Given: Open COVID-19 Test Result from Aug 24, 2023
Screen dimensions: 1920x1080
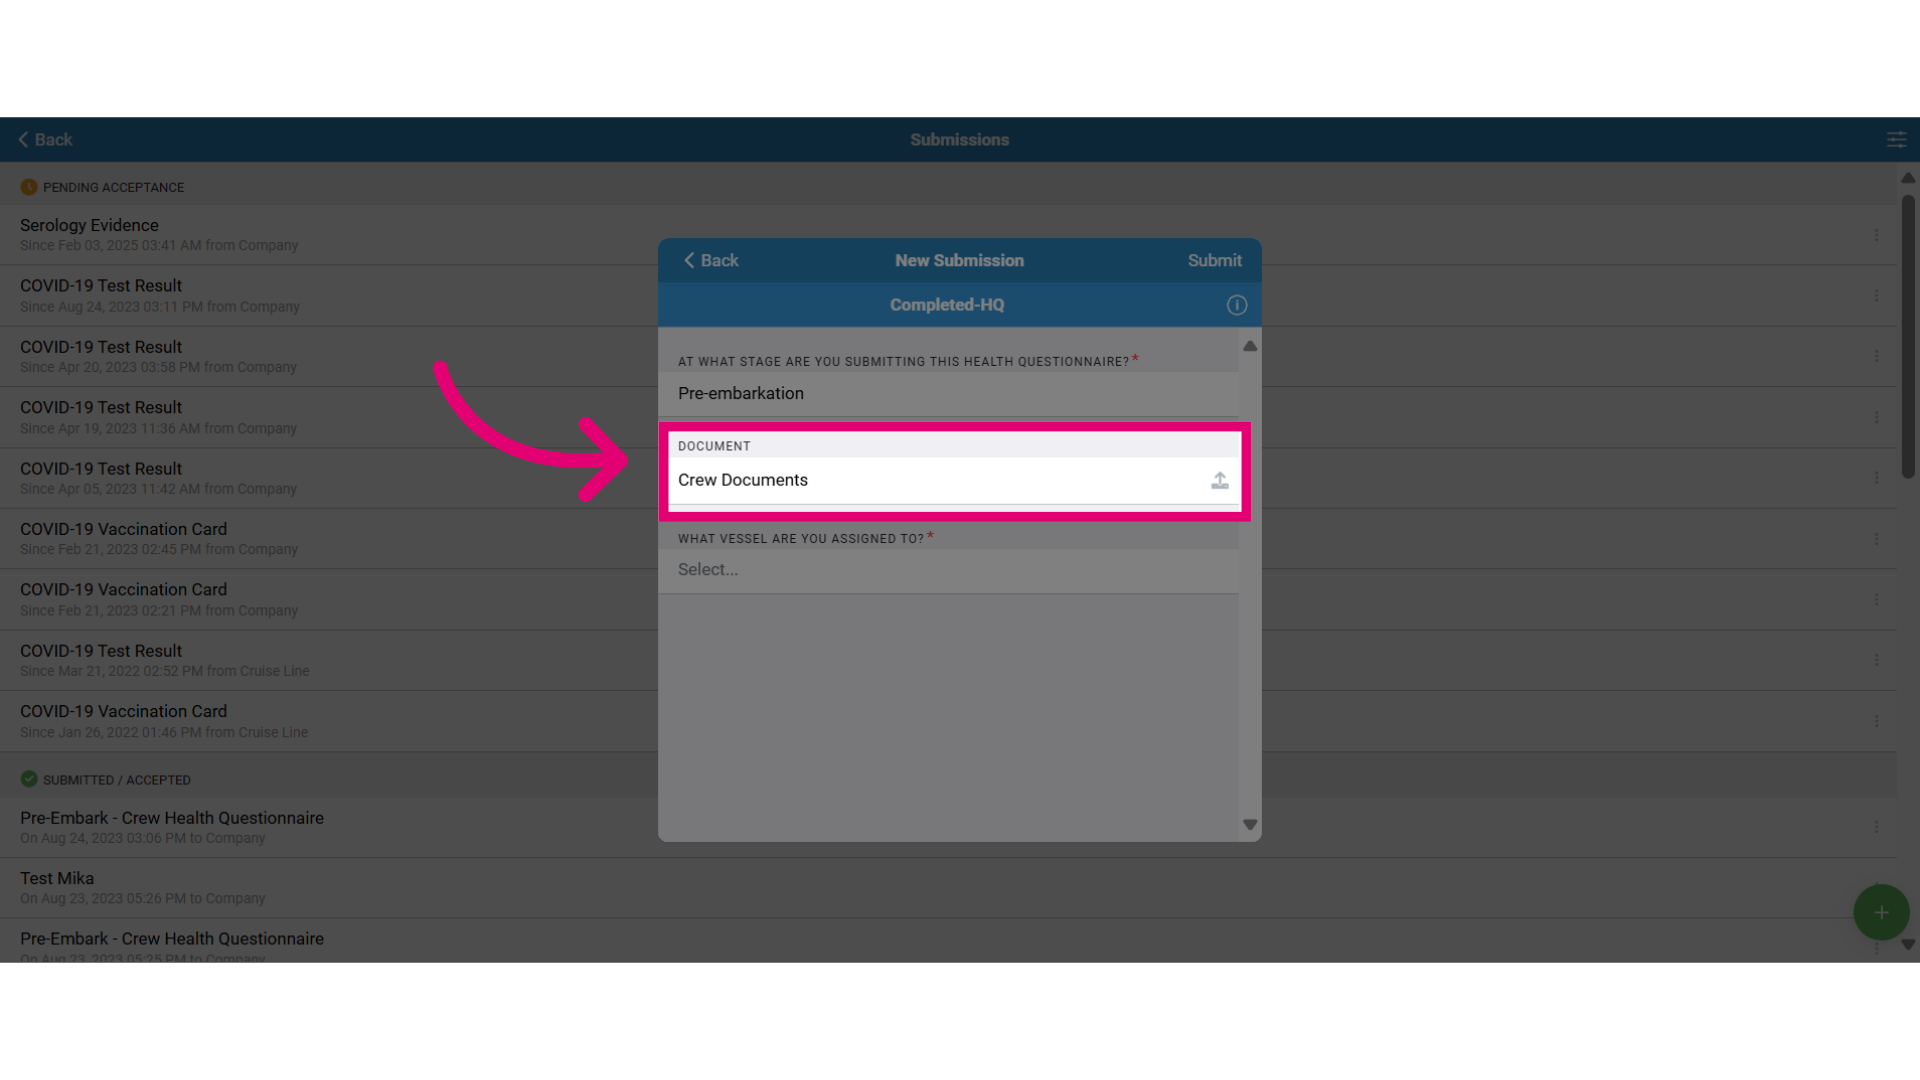Looking at the screenshot, I should click(948, 296).
